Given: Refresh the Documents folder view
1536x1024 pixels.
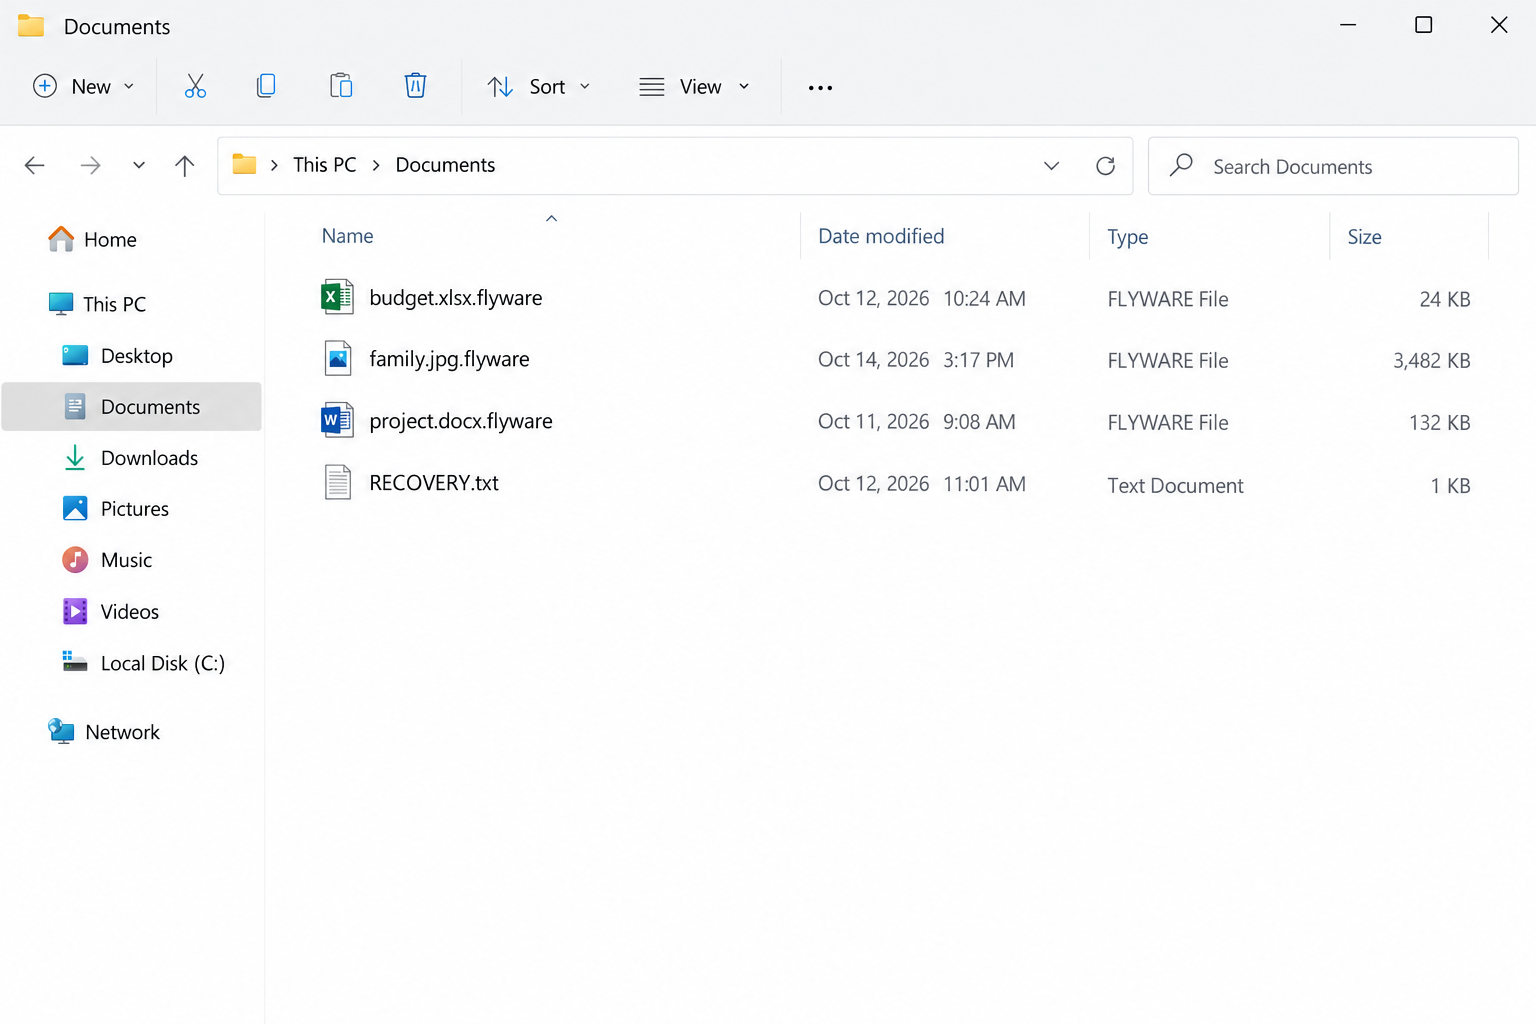Looking at the screenshot, I should click(x=1105, y=166).
